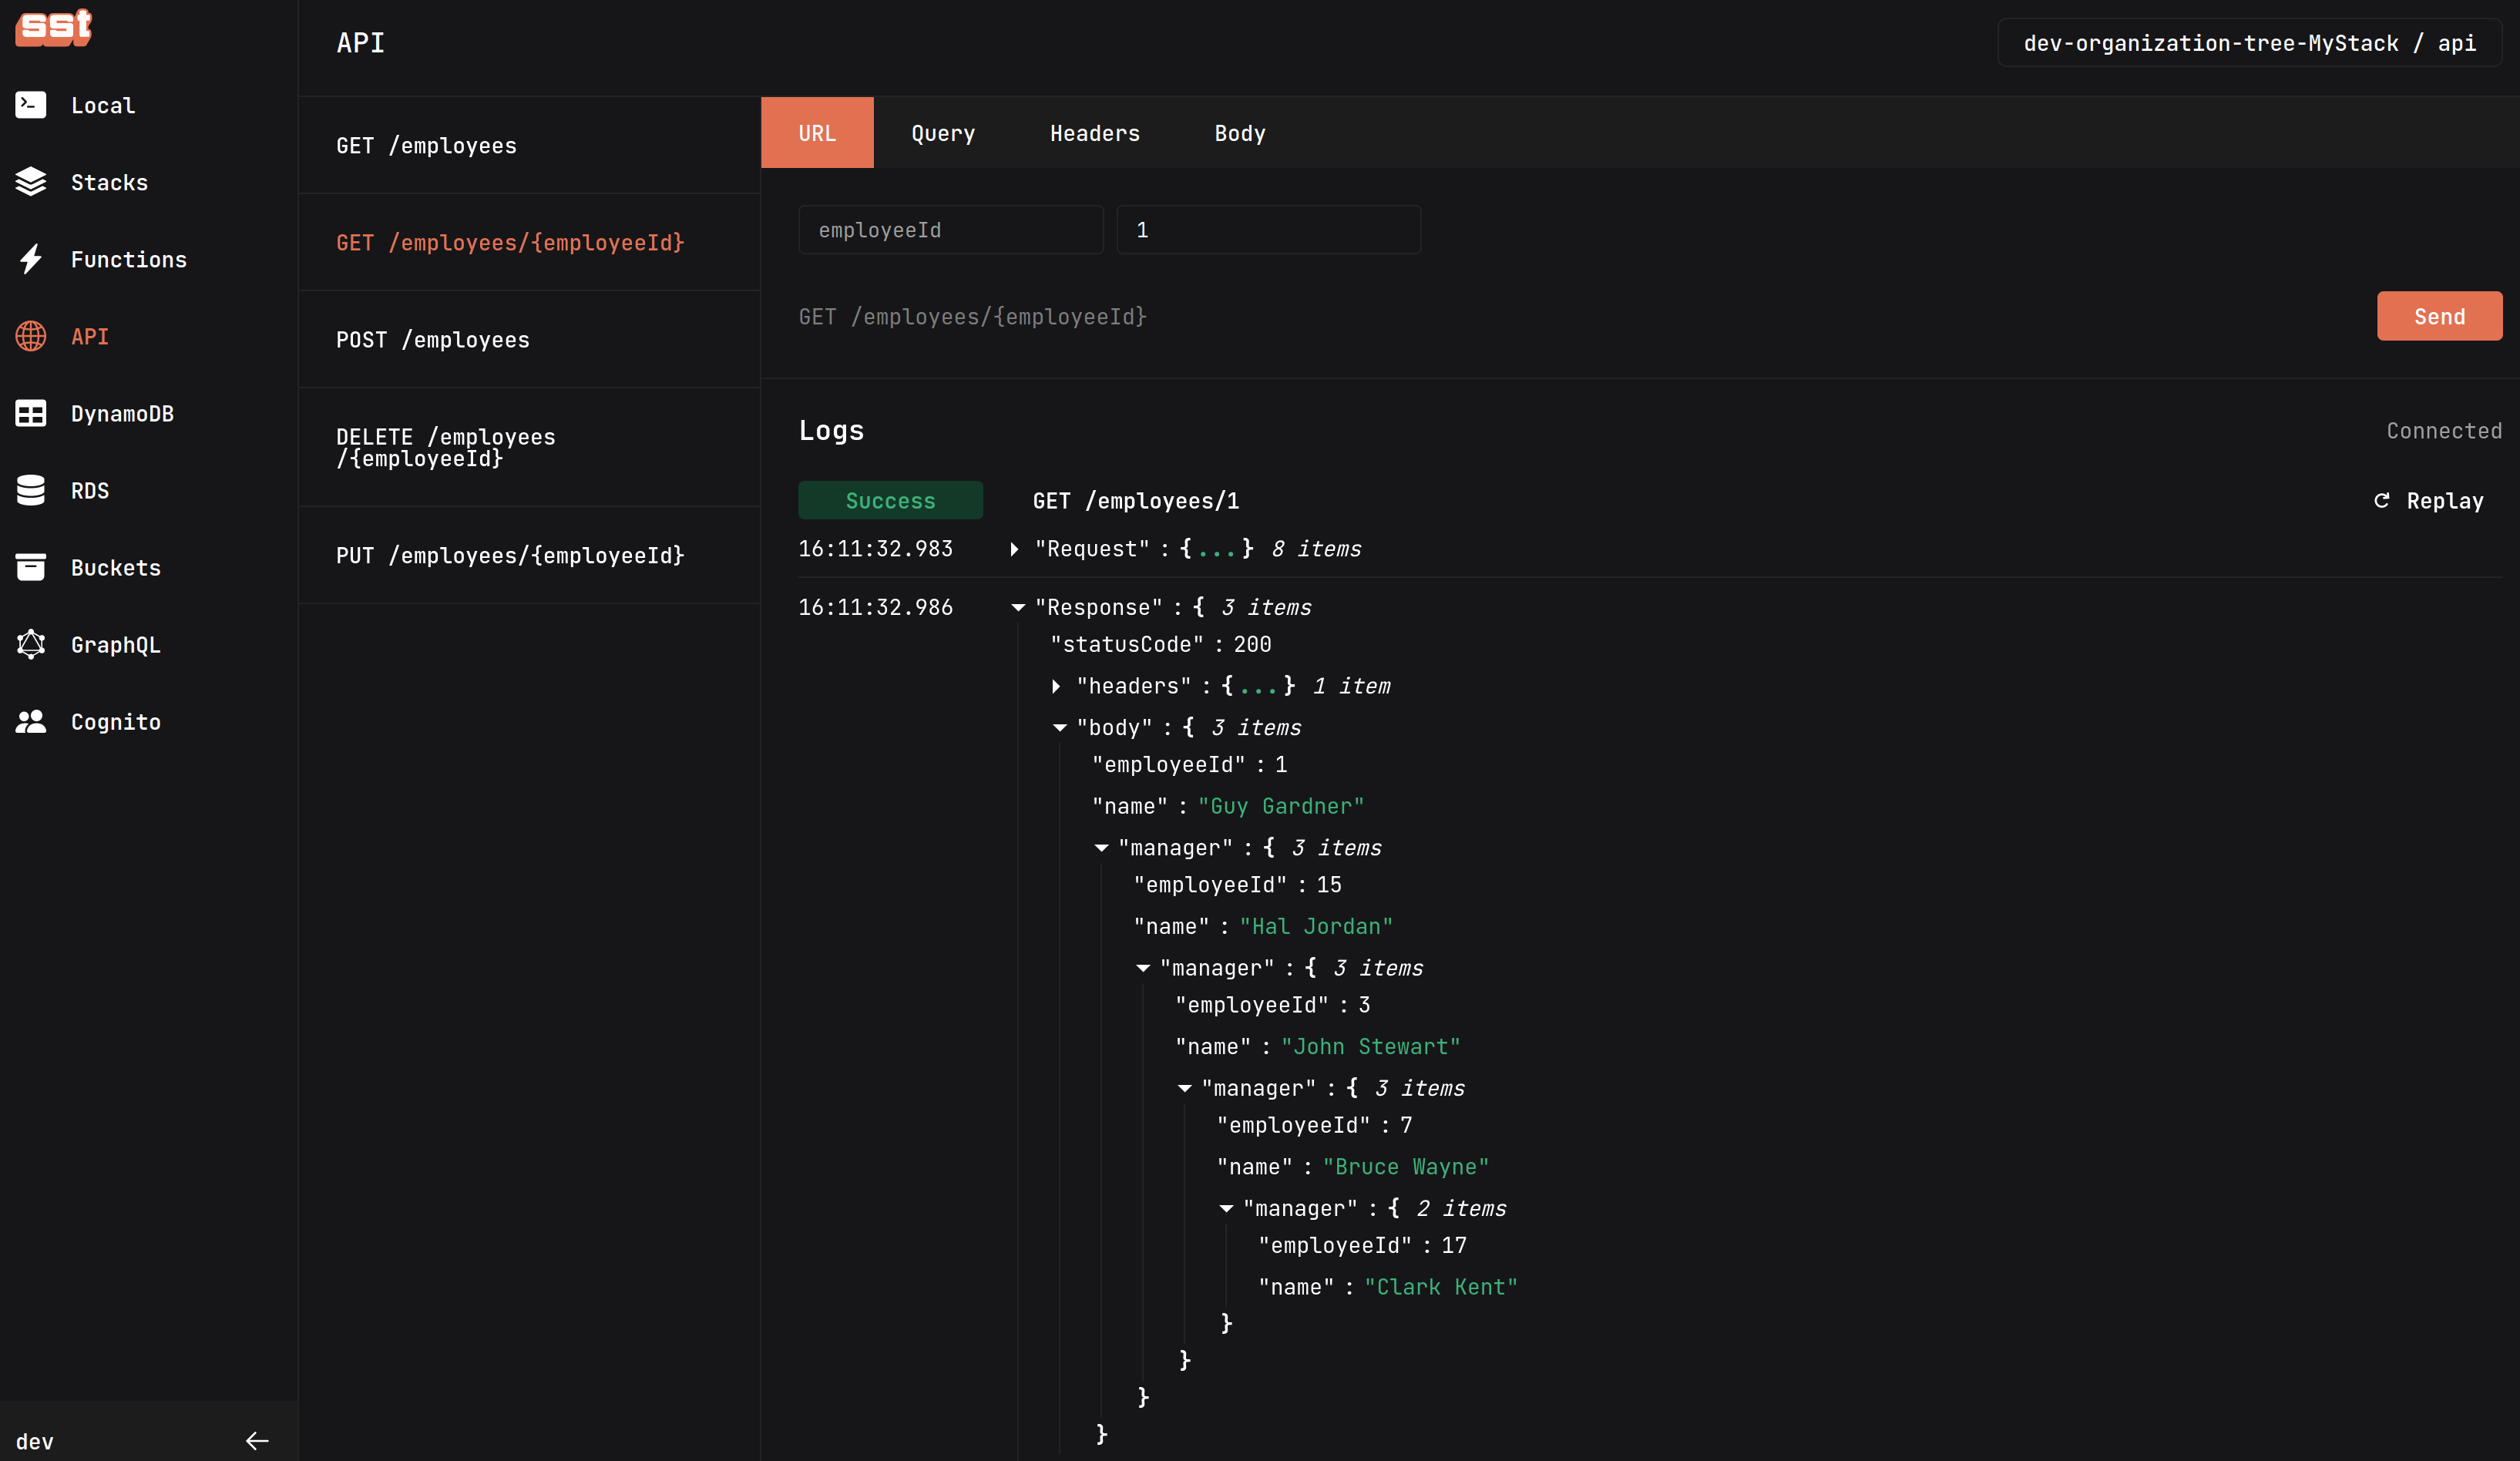Select the POST /employees route
Screen dimensions: 2520x1461
point(432,340)
